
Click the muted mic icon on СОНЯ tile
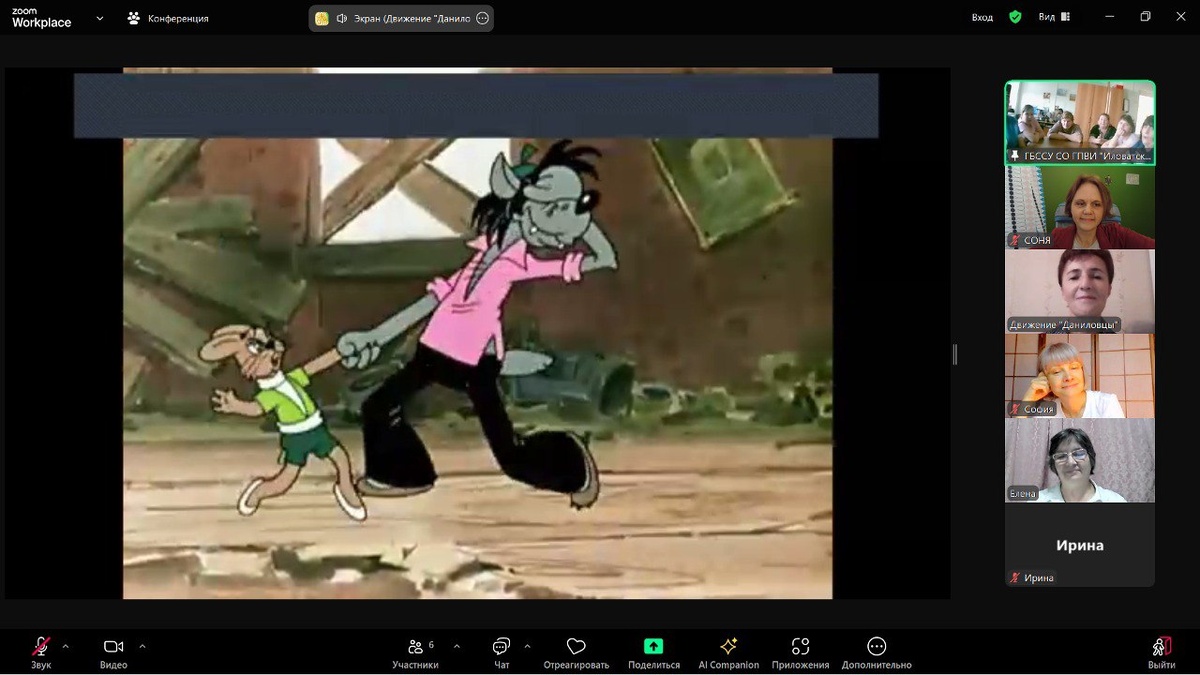[1015, 241]
